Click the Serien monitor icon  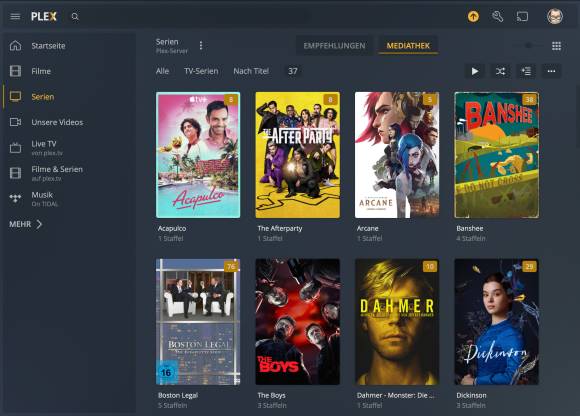(x=16, y=97)
